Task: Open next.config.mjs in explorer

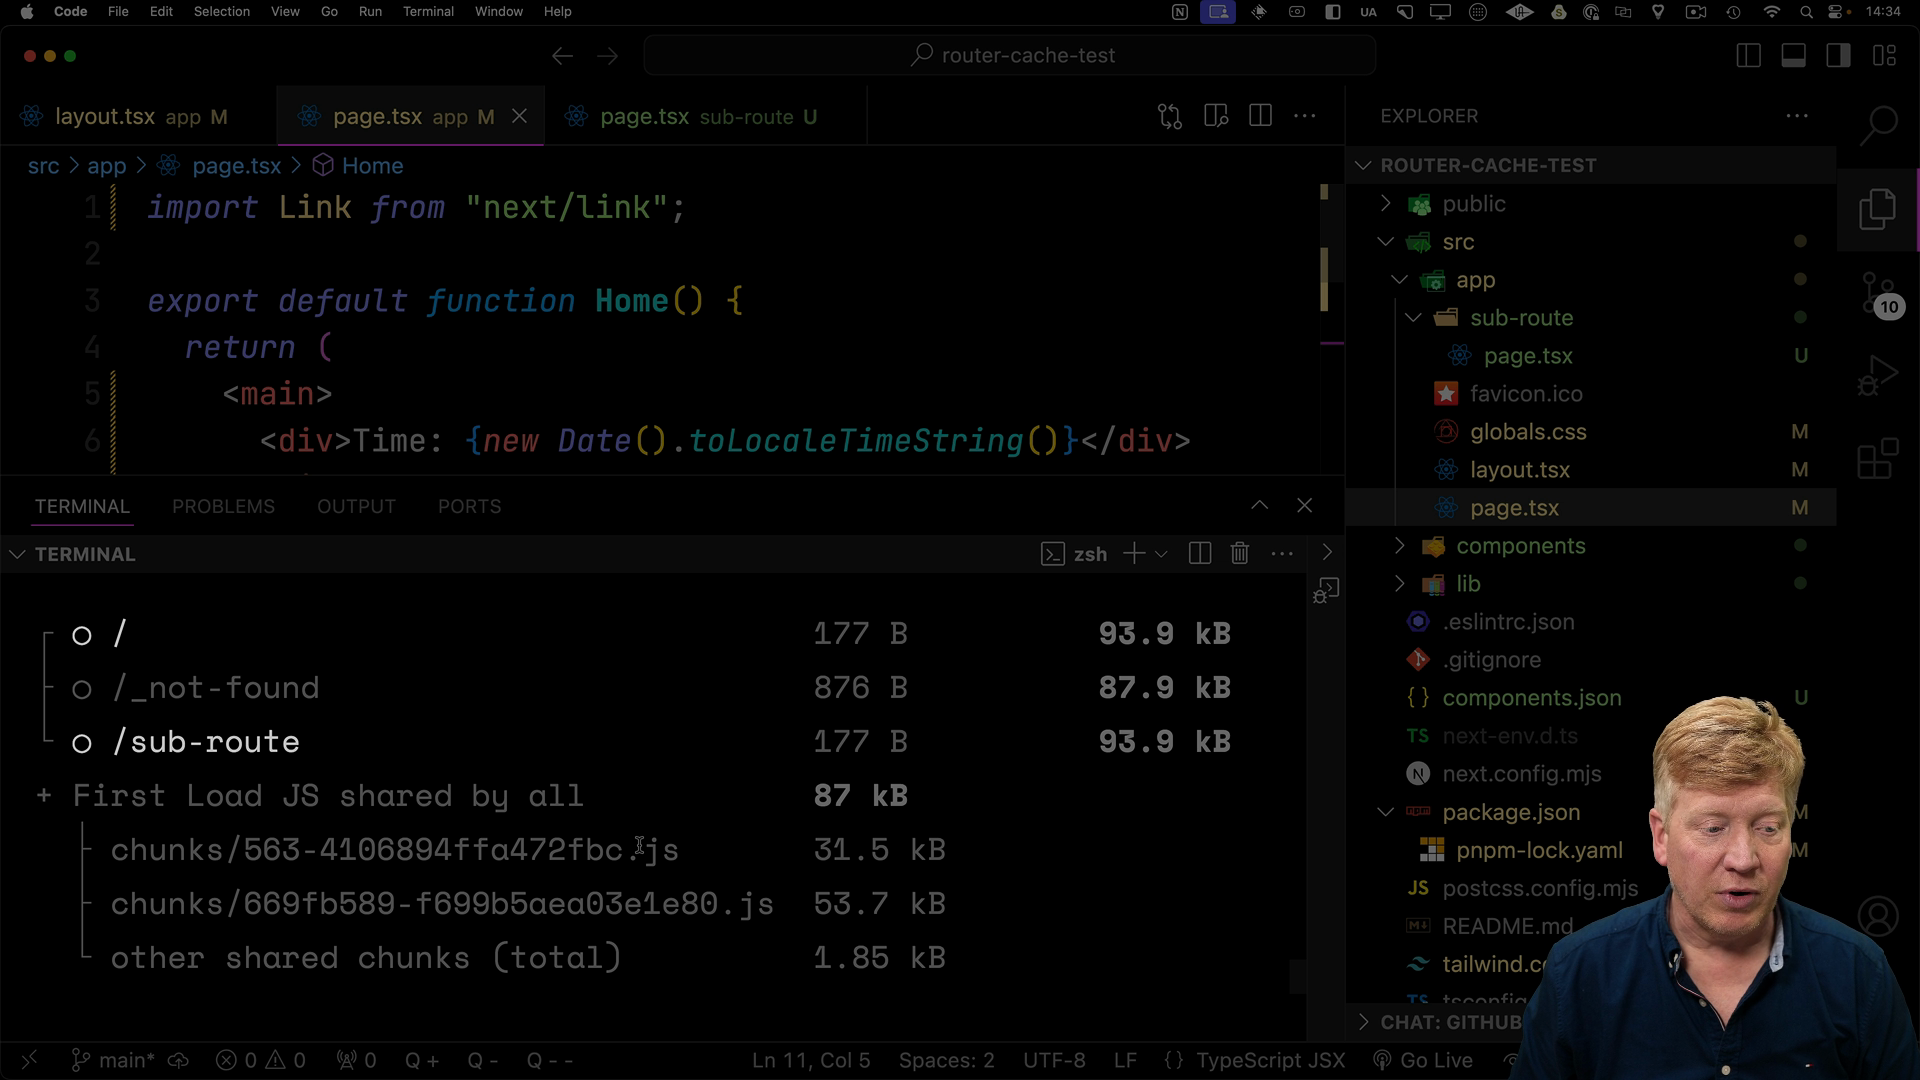Action: click(x=1521, y=774)
